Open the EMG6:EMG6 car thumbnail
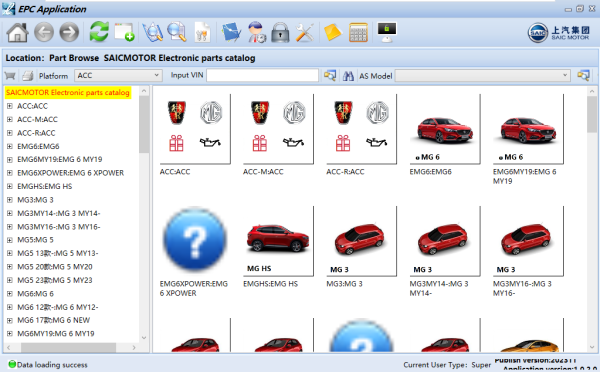Image resolution: width=600 pixels, height=372 pixels. coord(445,129)
